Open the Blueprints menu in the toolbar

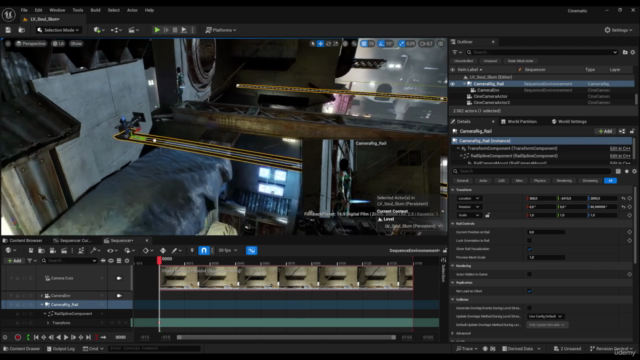point(116,30)
